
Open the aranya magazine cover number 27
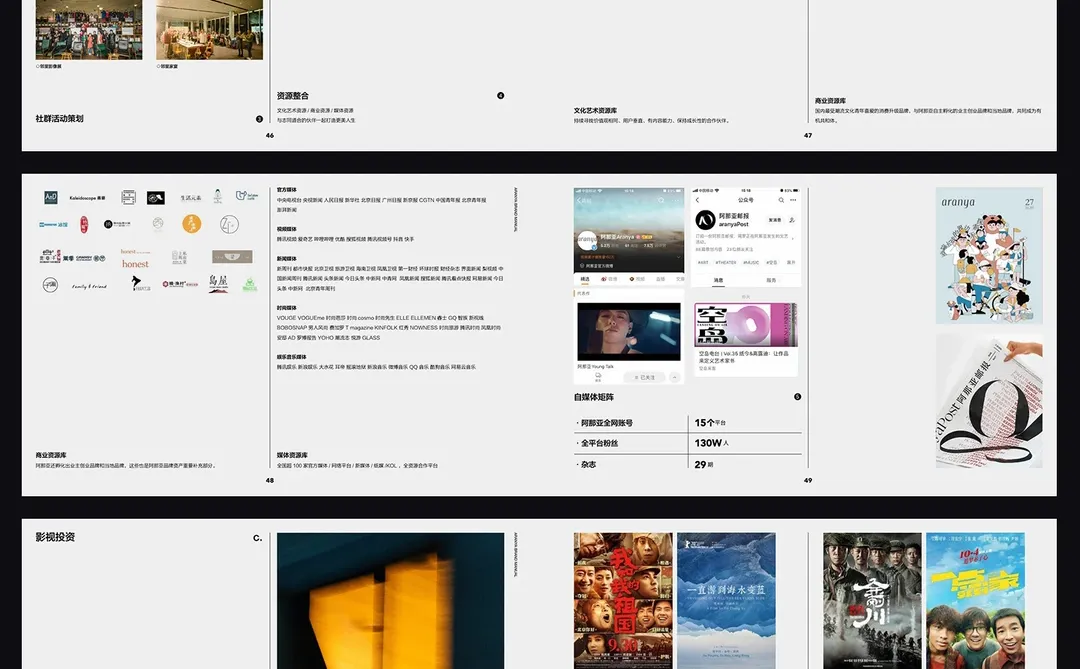tap(989, 256)
